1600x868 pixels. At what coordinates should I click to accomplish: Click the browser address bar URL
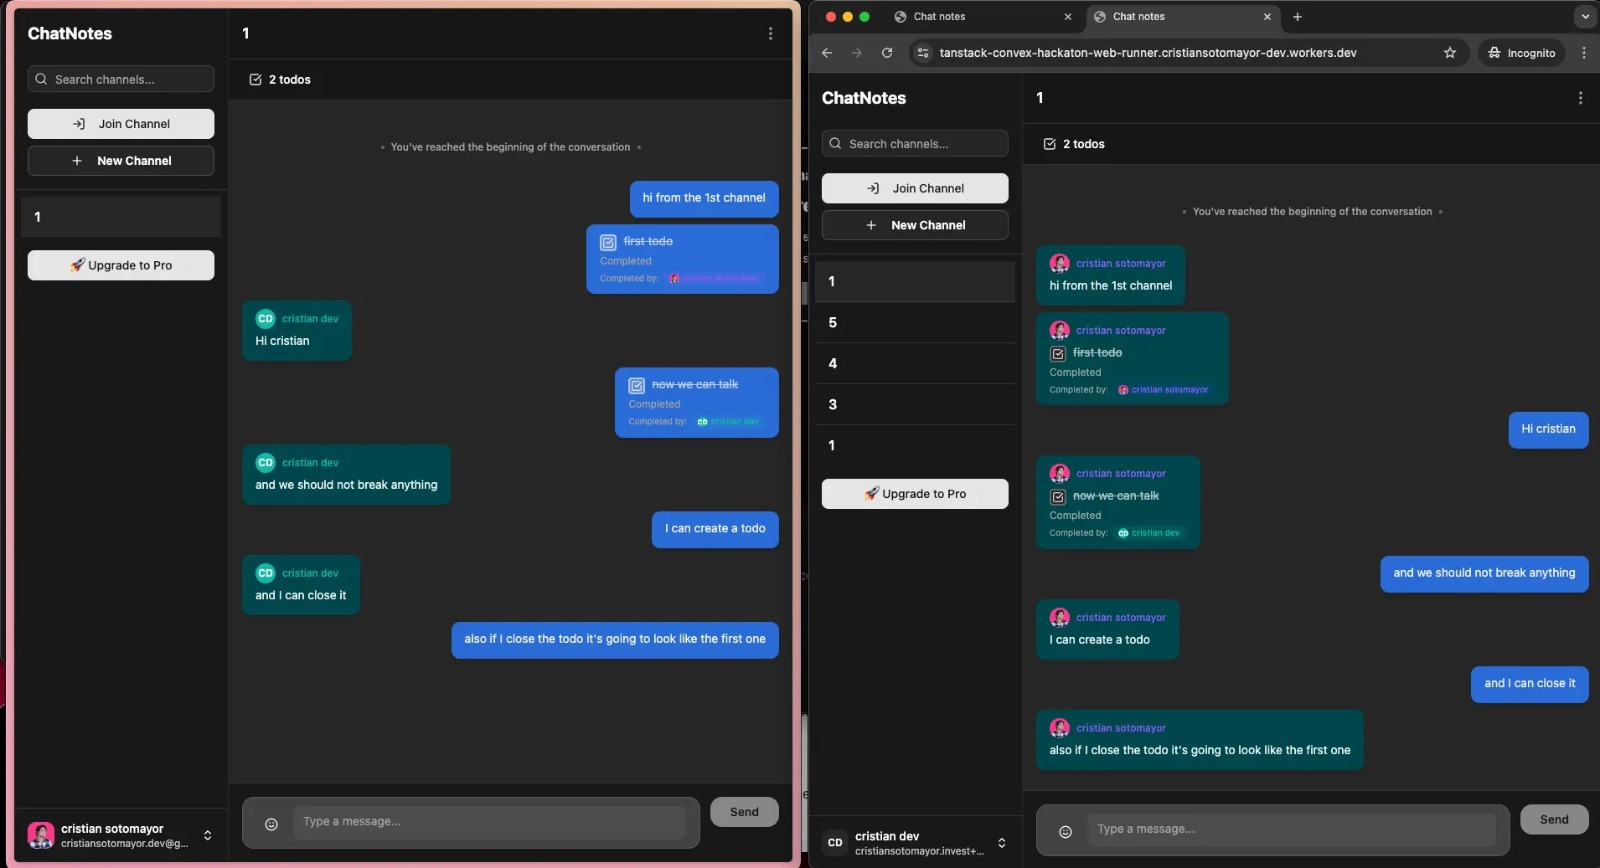(1148, 53)
